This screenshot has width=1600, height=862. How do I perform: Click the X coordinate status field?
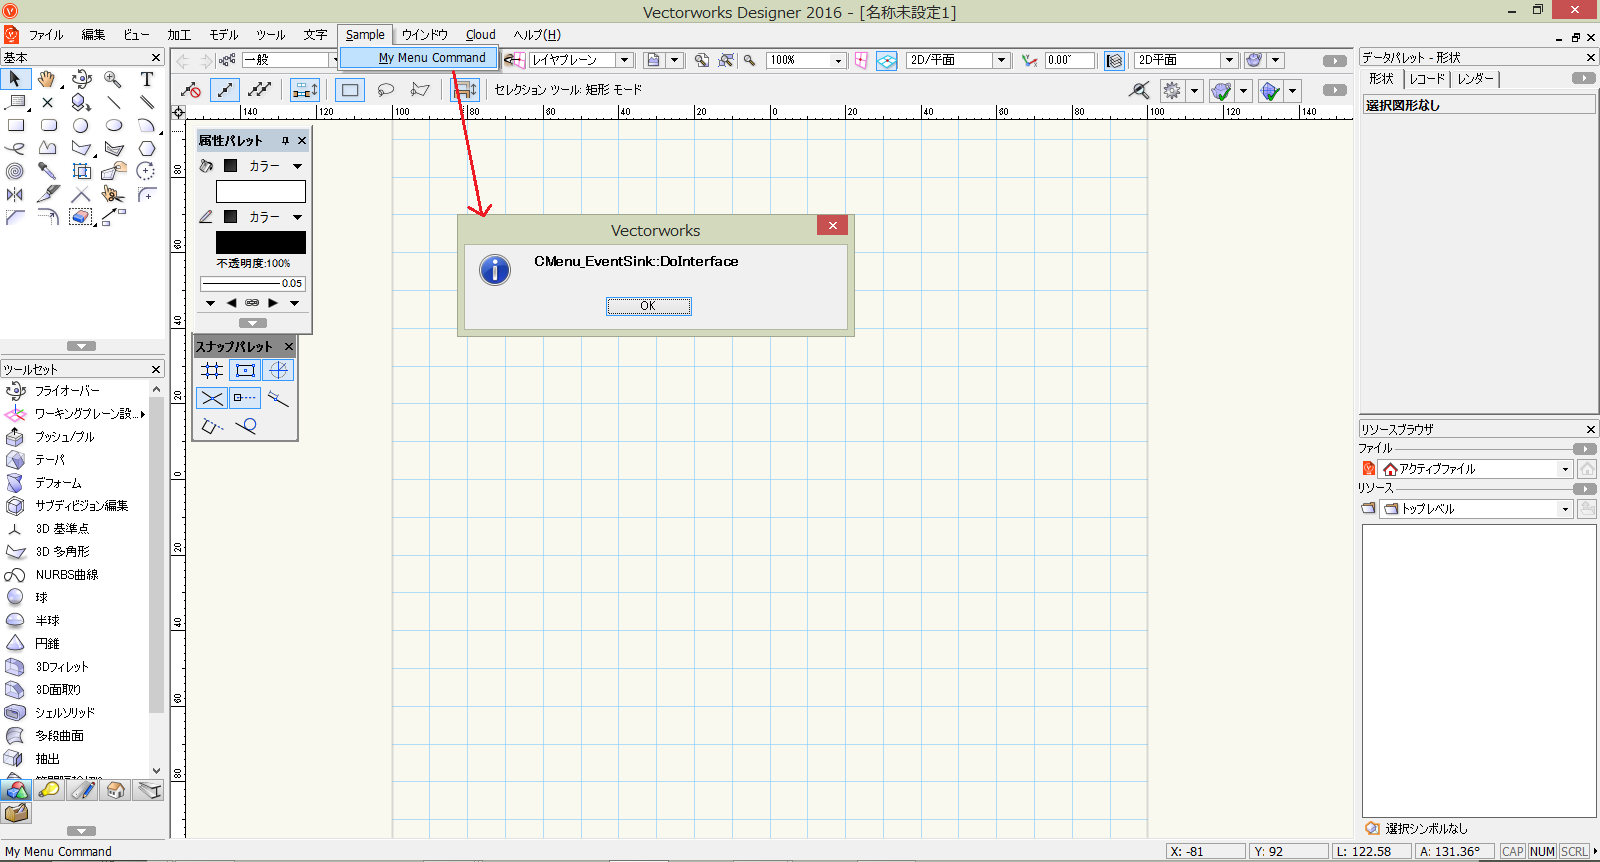(1206, 852)
